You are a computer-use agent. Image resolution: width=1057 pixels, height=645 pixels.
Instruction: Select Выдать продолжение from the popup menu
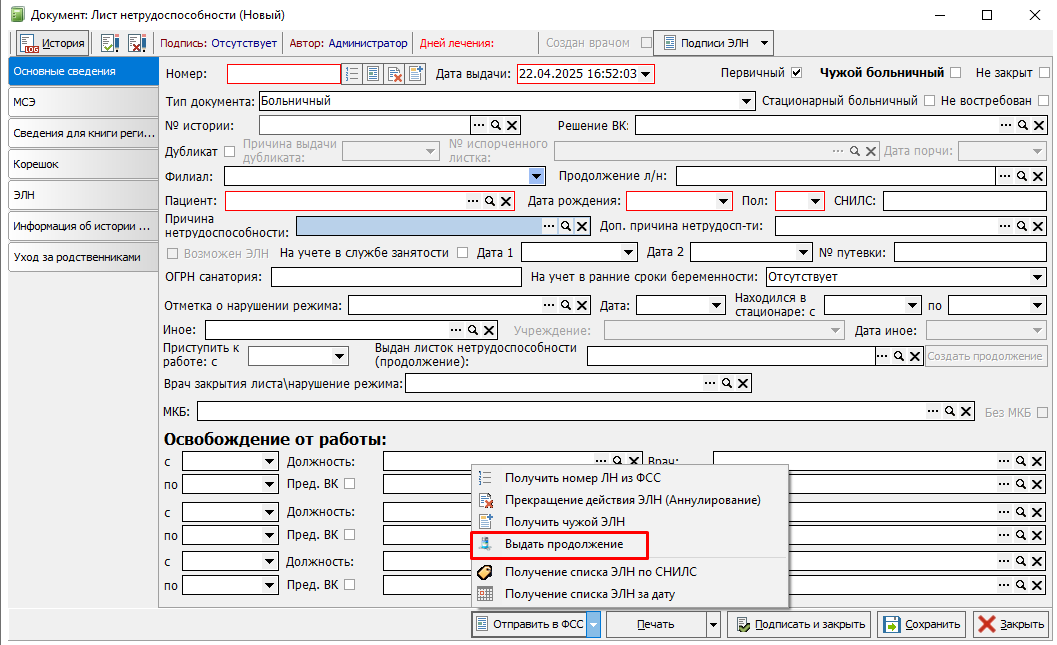pyautogui.click(x=564, y=544)
